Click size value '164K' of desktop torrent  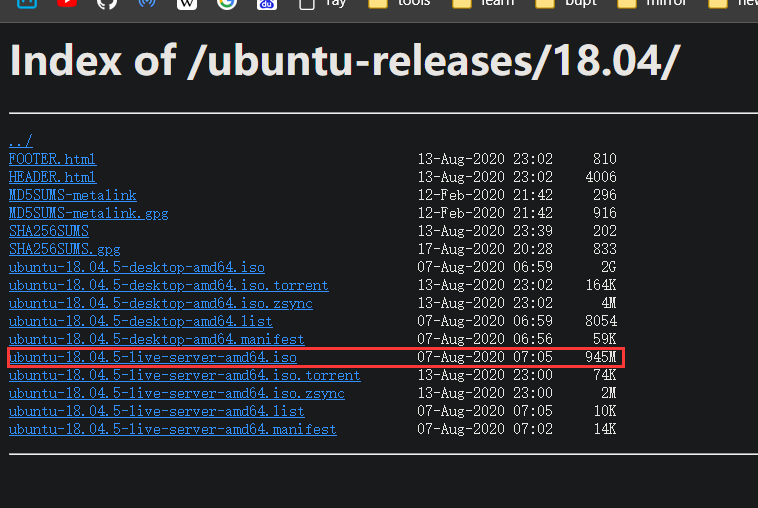[x=601, y=285]
